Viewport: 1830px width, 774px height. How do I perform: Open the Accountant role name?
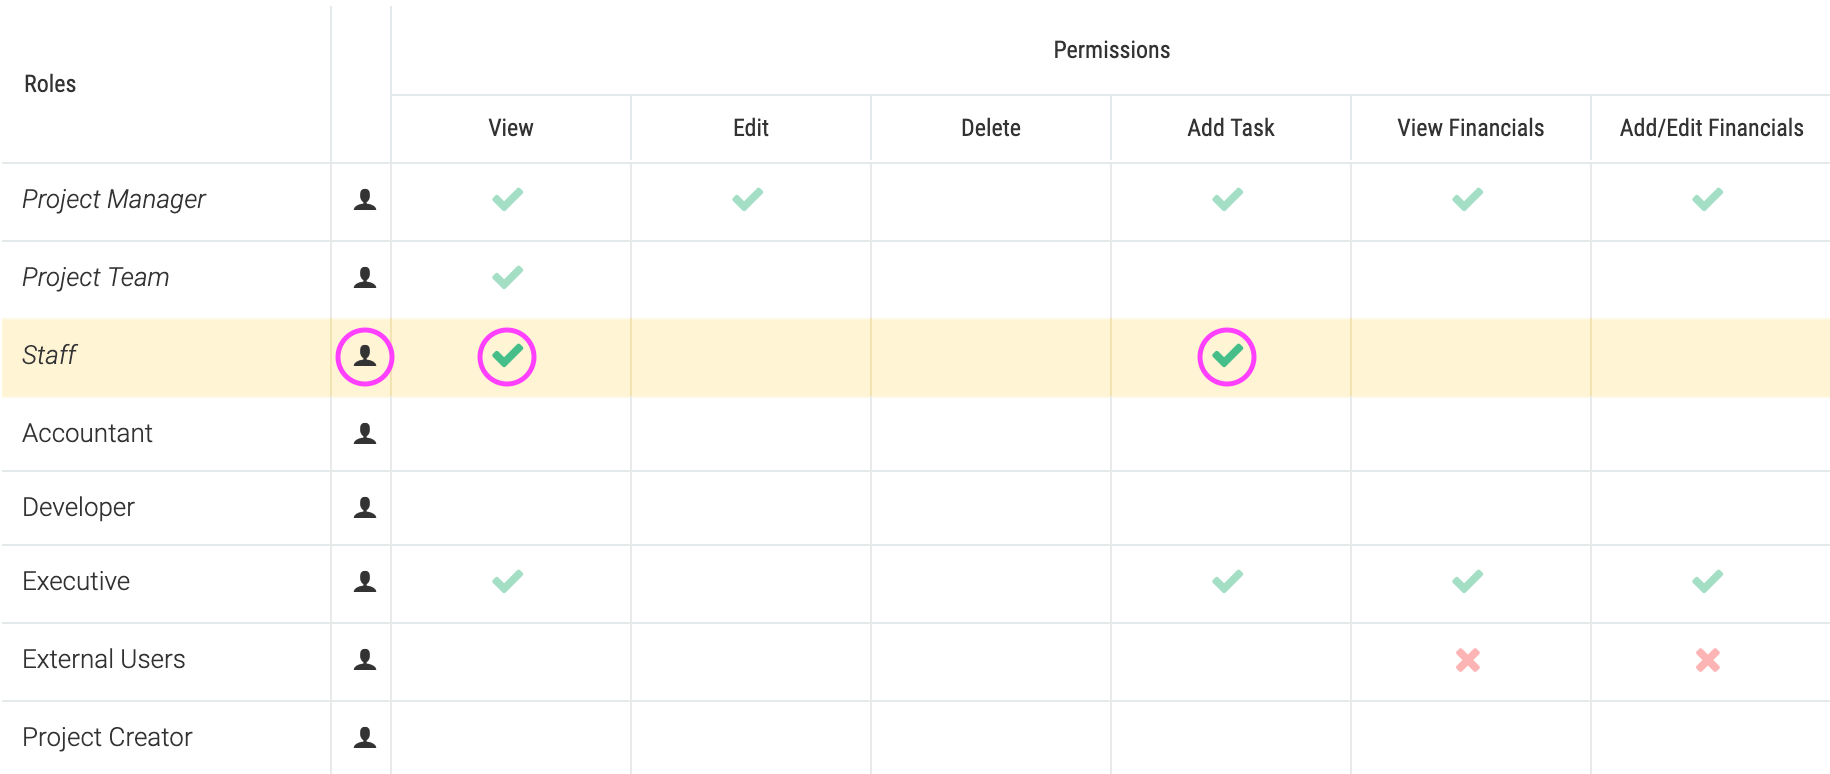click(x=87, y=434)
